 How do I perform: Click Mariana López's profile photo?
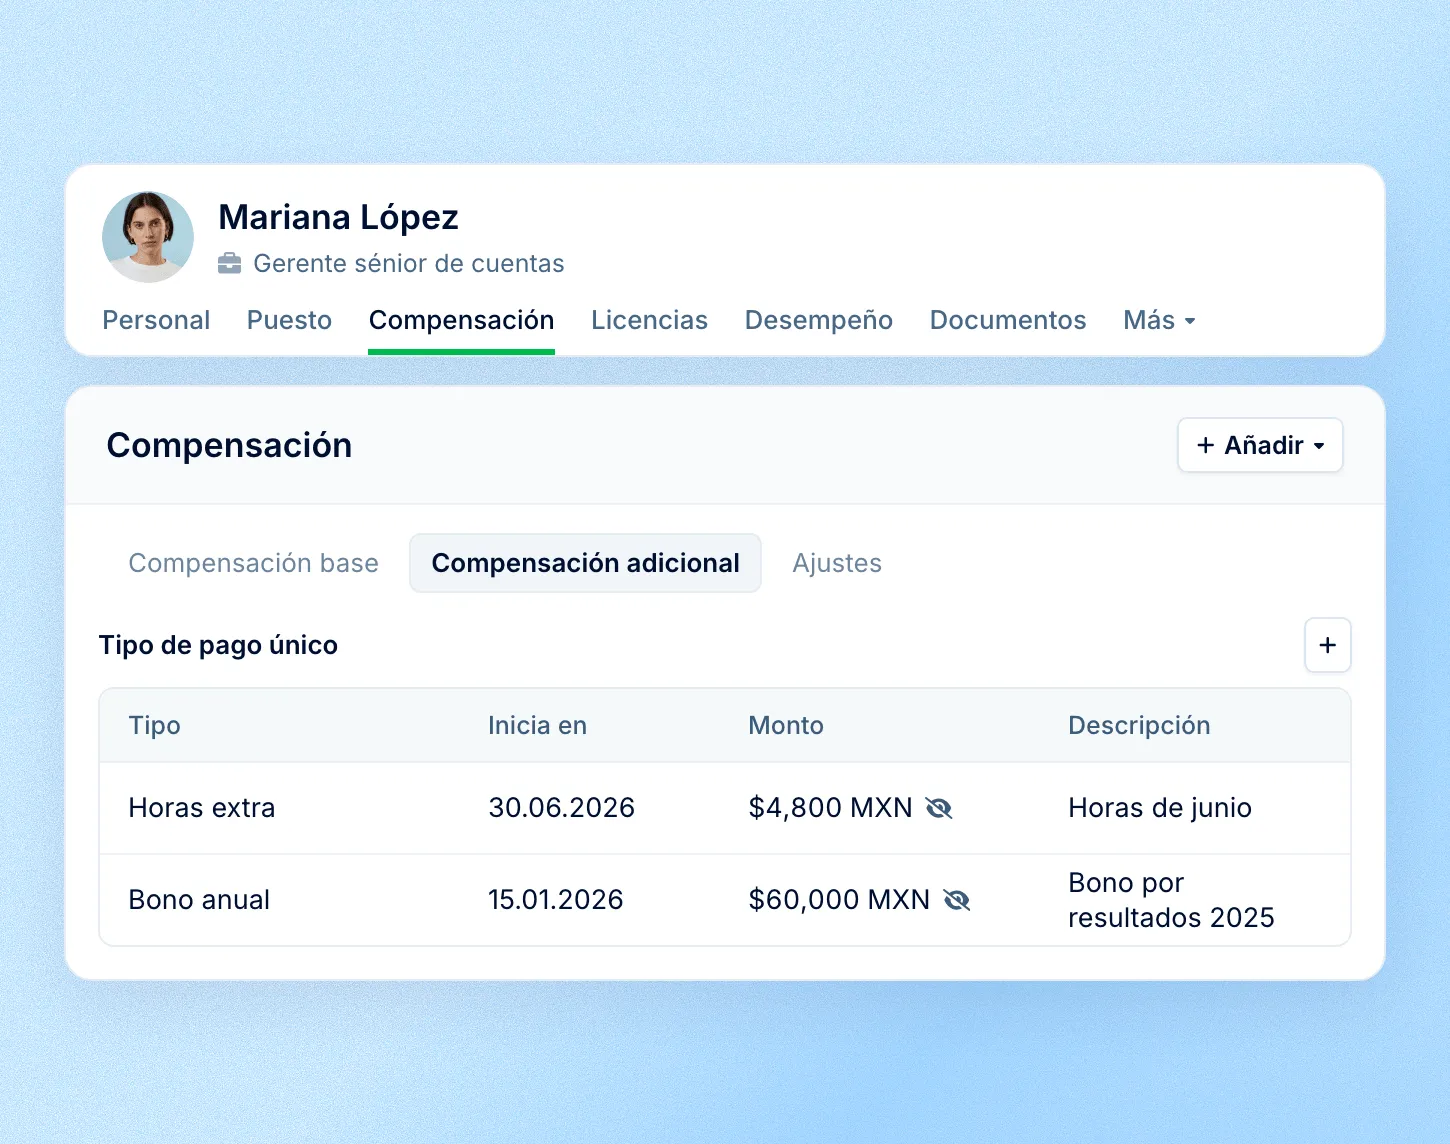click(148, 237)
